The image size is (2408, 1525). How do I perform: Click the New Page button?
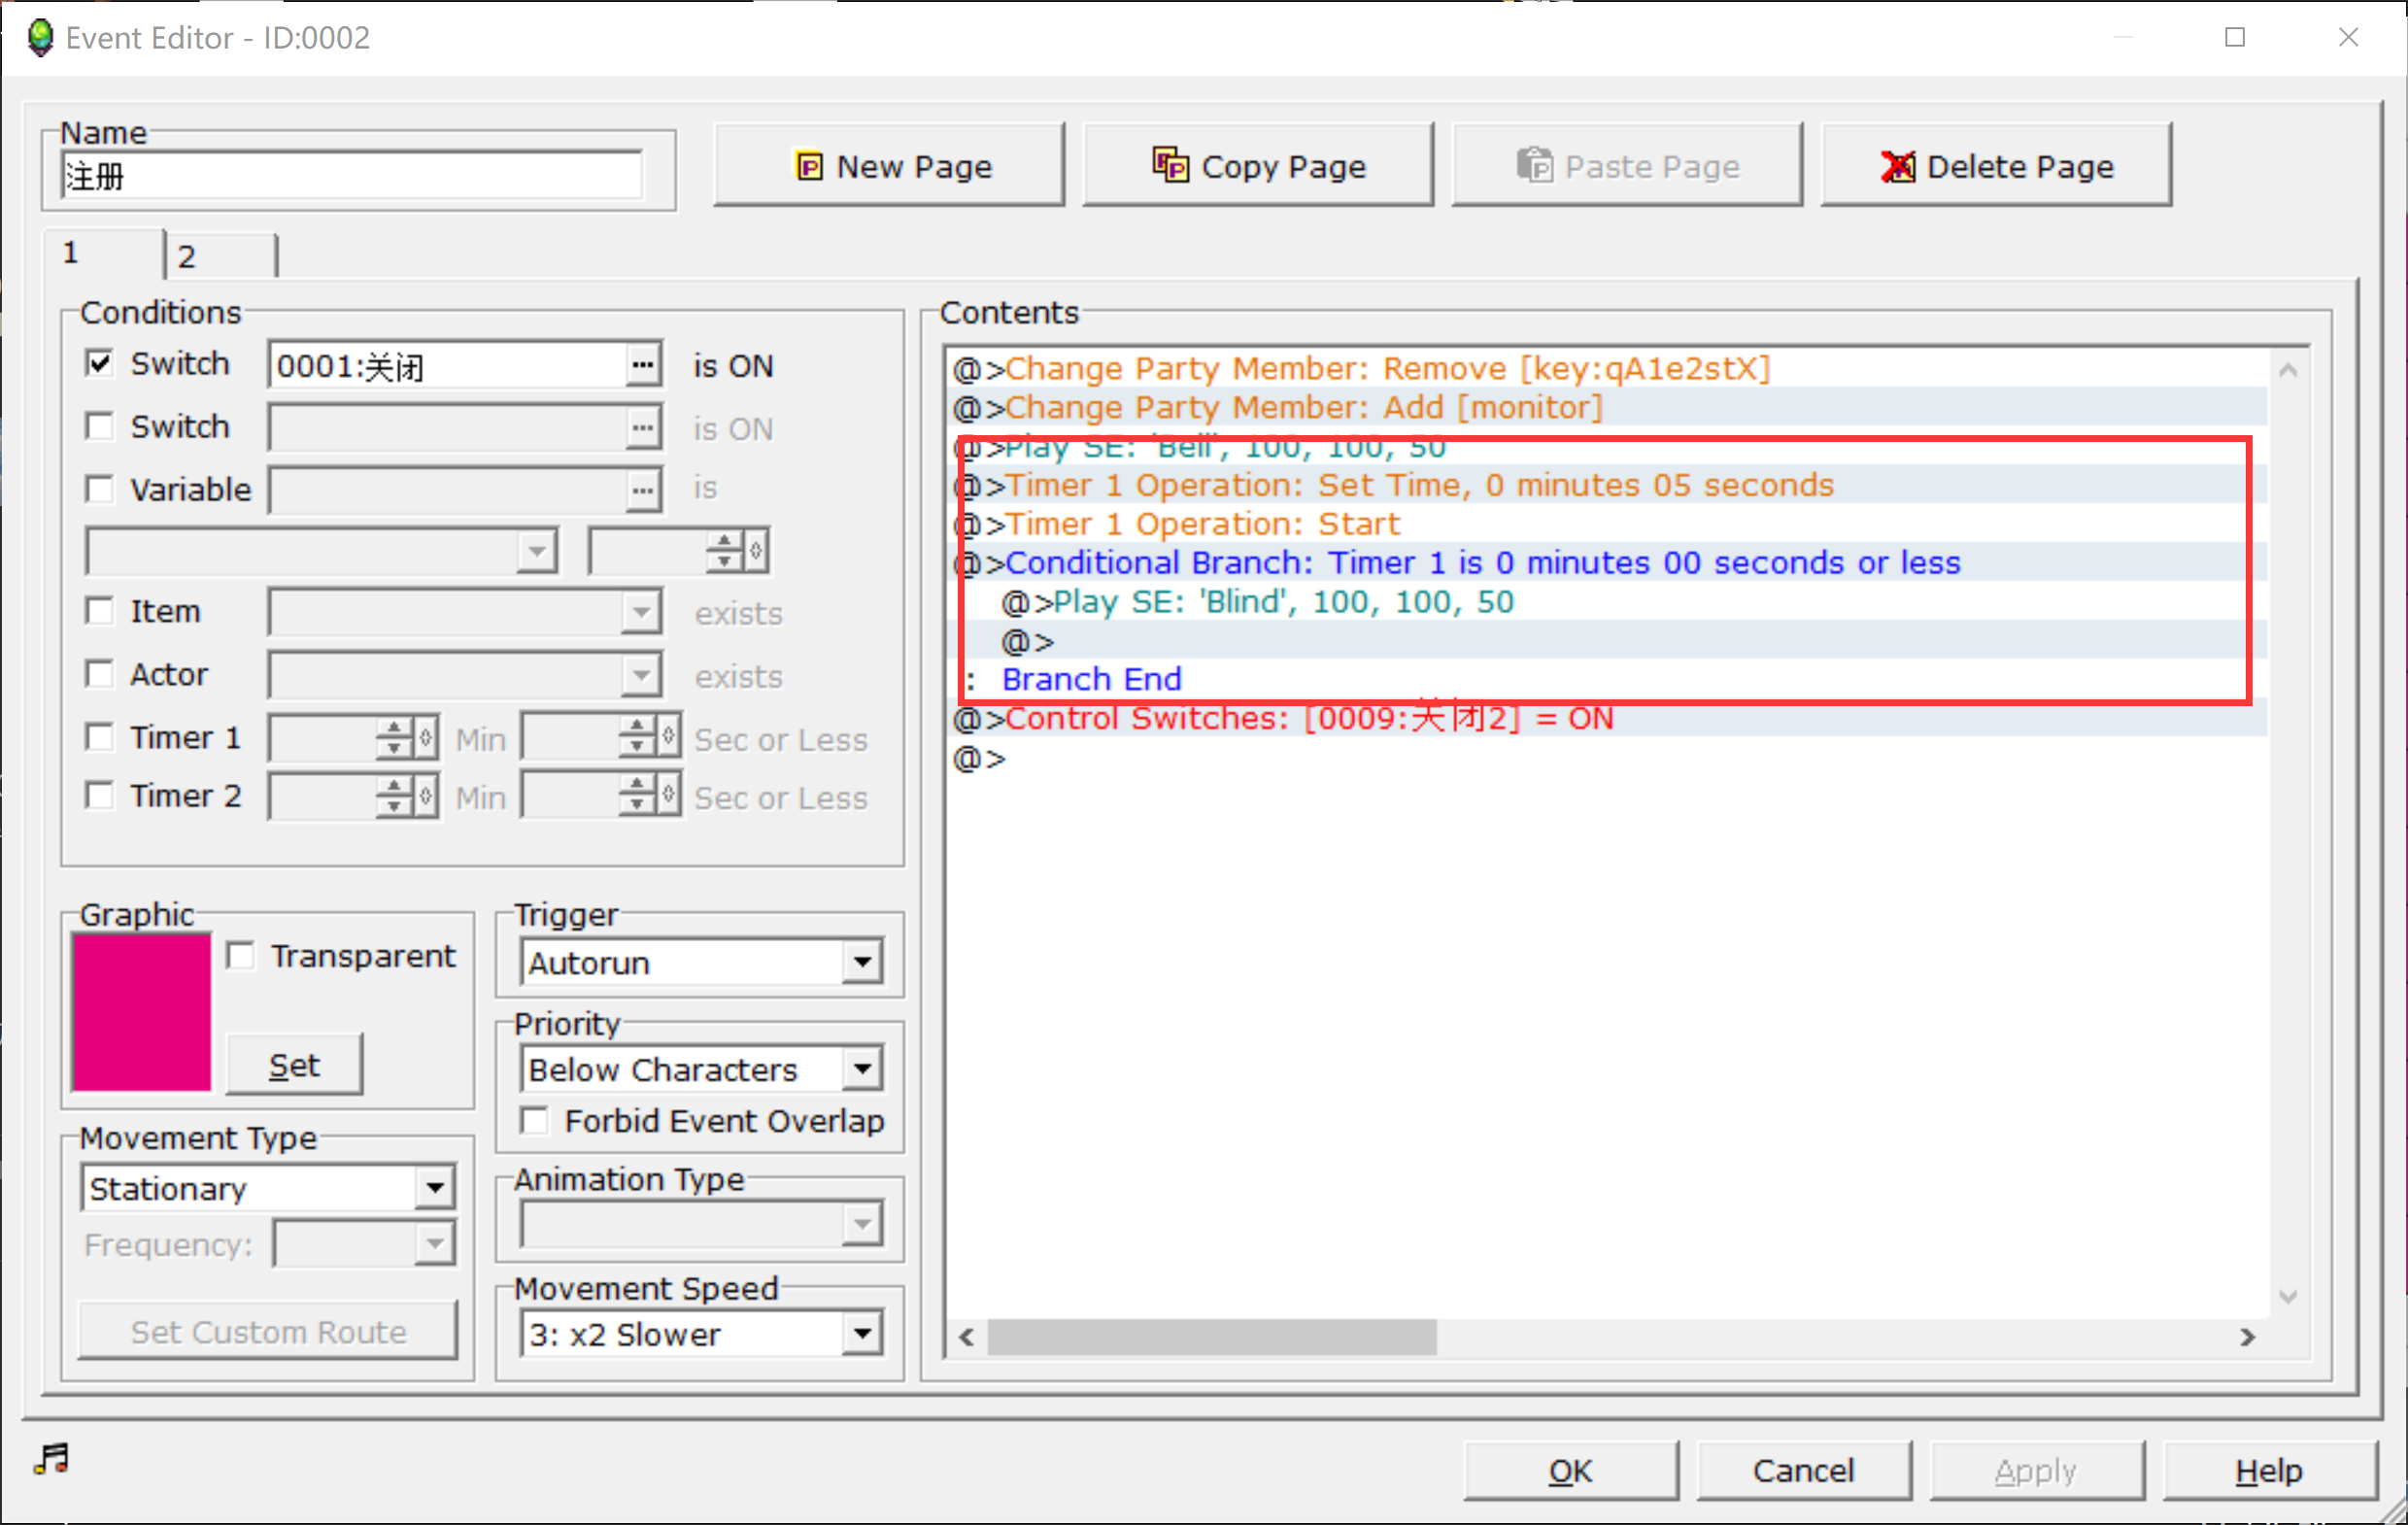pyautogui.click(x=888, y=165)
